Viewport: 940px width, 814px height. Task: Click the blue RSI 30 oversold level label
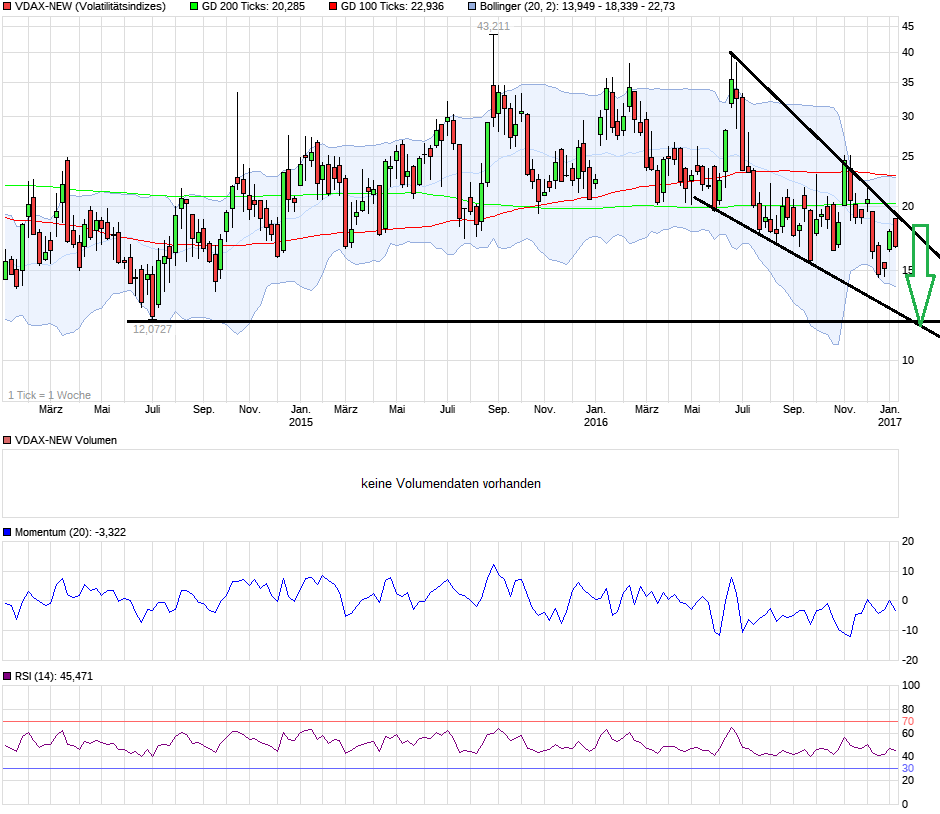tap(908, 768)
